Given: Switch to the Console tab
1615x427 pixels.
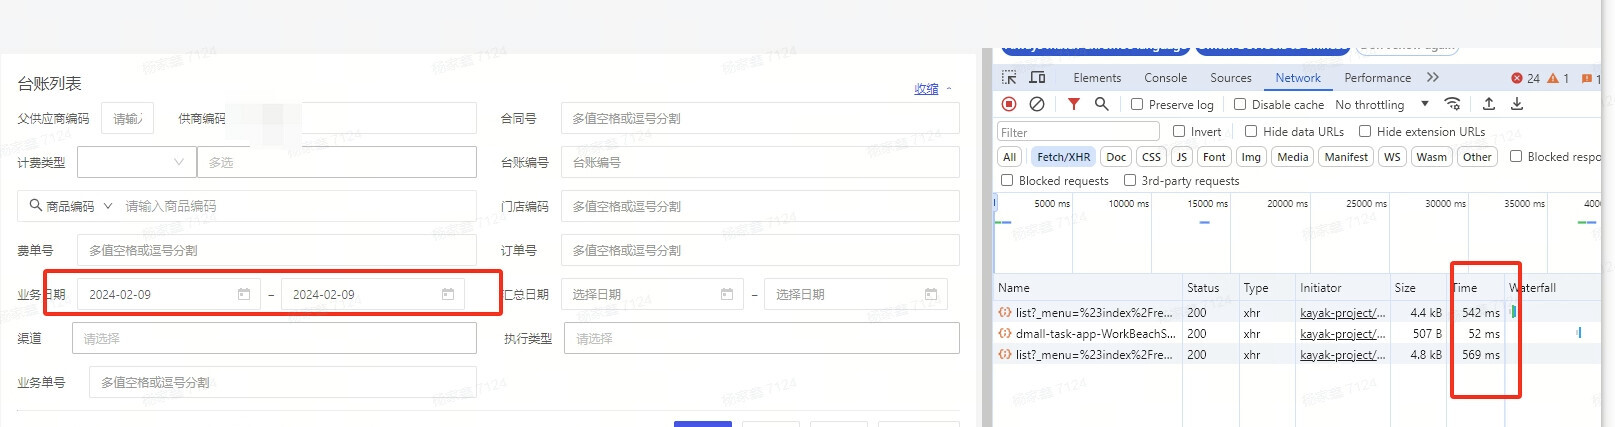Looking at the screenshot, I should 1166,78.
